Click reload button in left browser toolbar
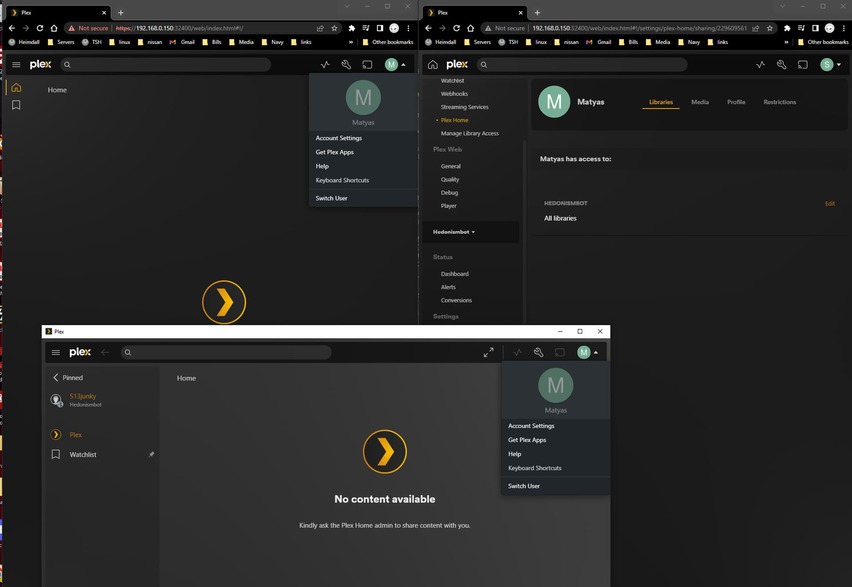The image size is (852, 587). [x=40, y=28]
